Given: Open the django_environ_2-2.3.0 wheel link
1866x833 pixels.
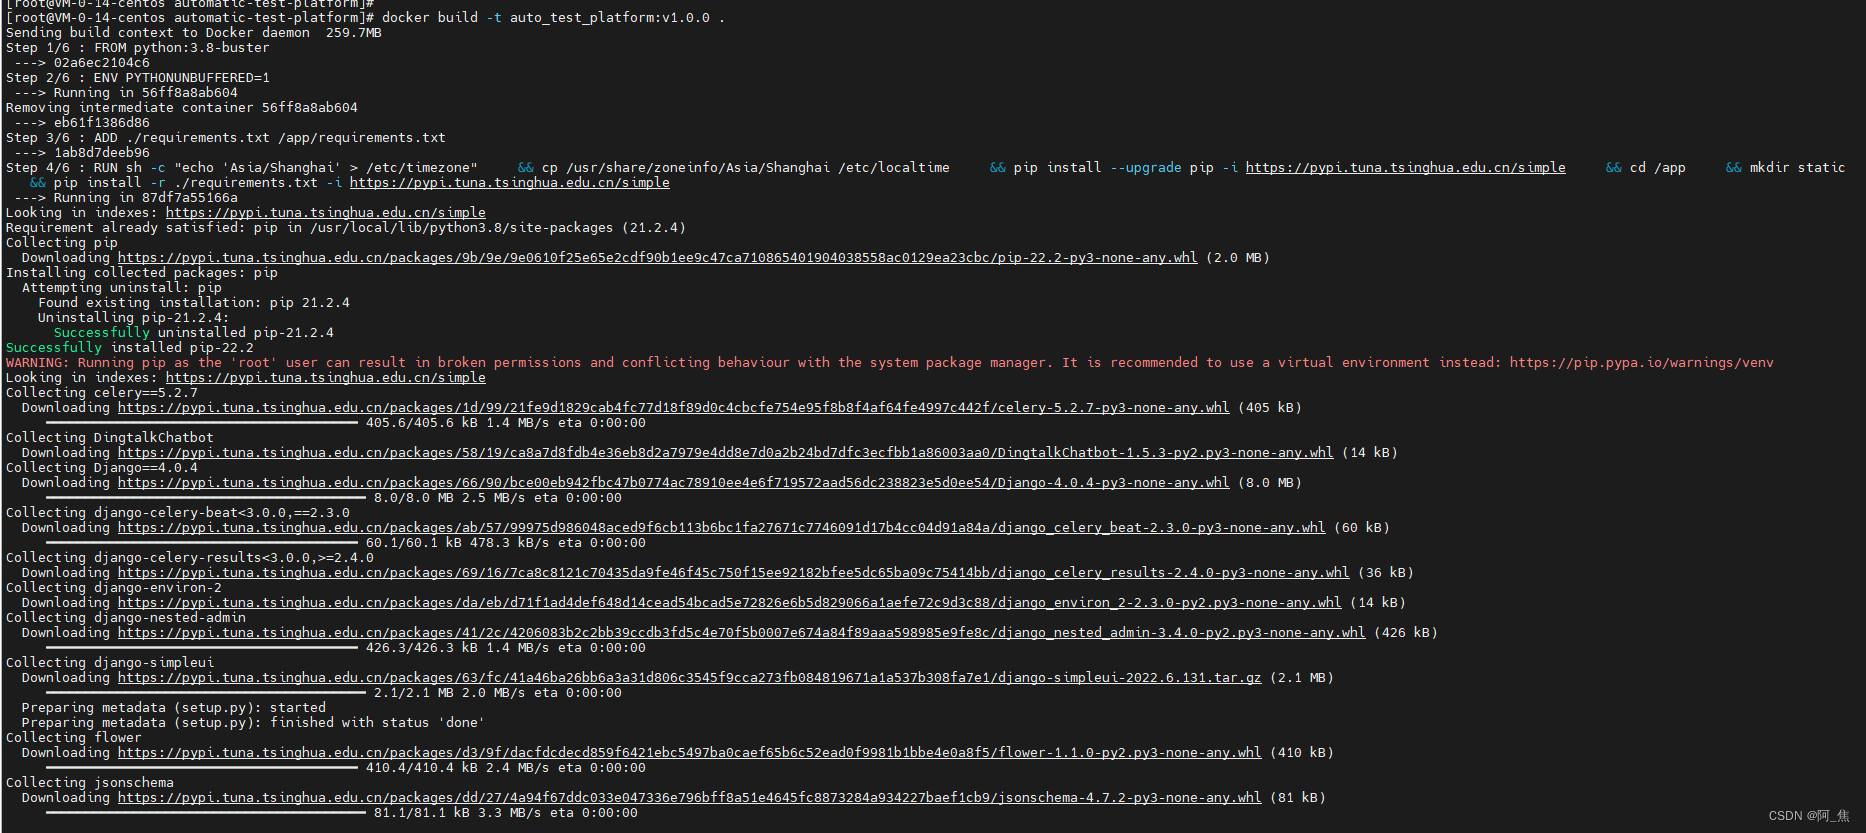Looking at the screenshot, I should tap(729, 603).
